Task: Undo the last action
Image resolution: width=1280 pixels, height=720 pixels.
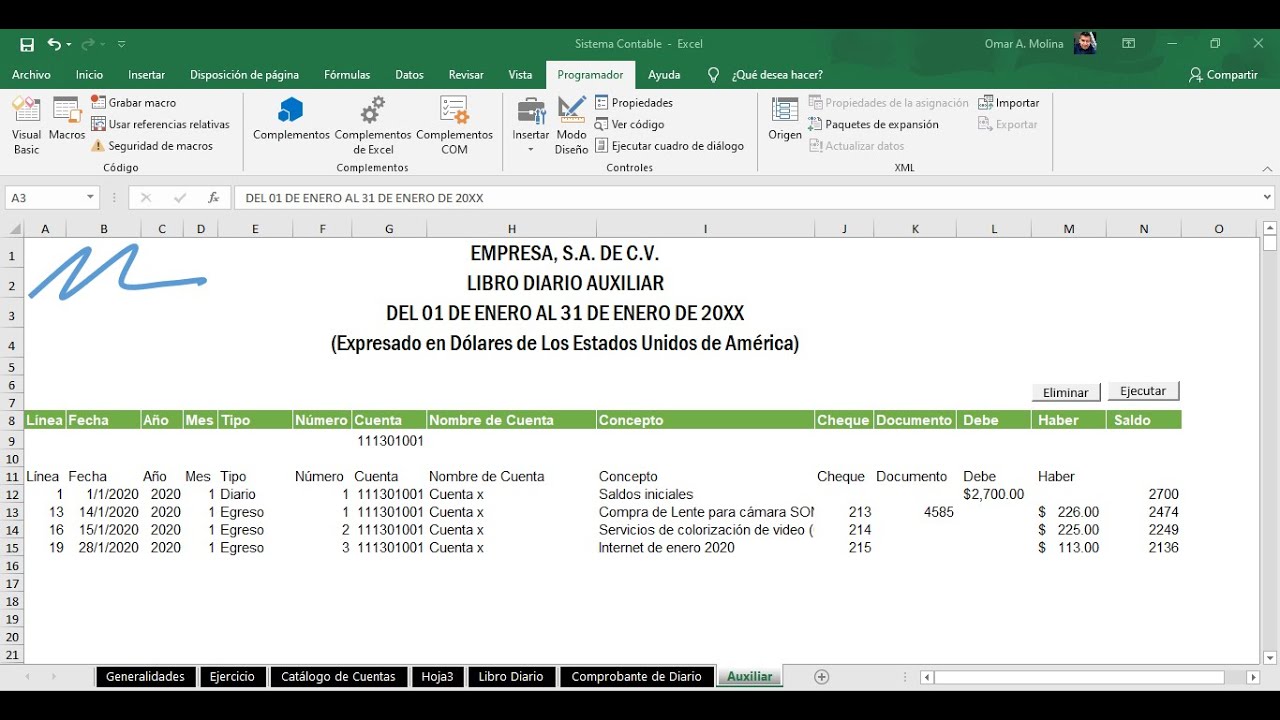Action: coord(54,44)
